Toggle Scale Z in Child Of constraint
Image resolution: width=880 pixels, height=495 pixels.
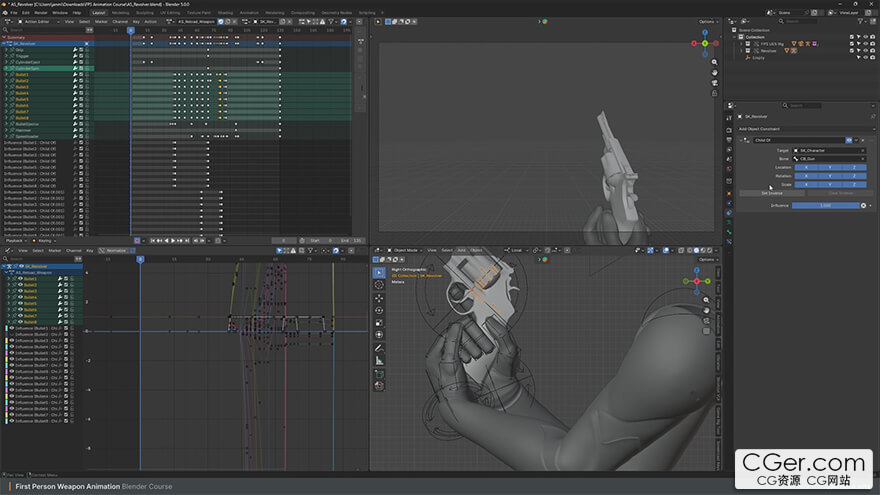[854, 184]
